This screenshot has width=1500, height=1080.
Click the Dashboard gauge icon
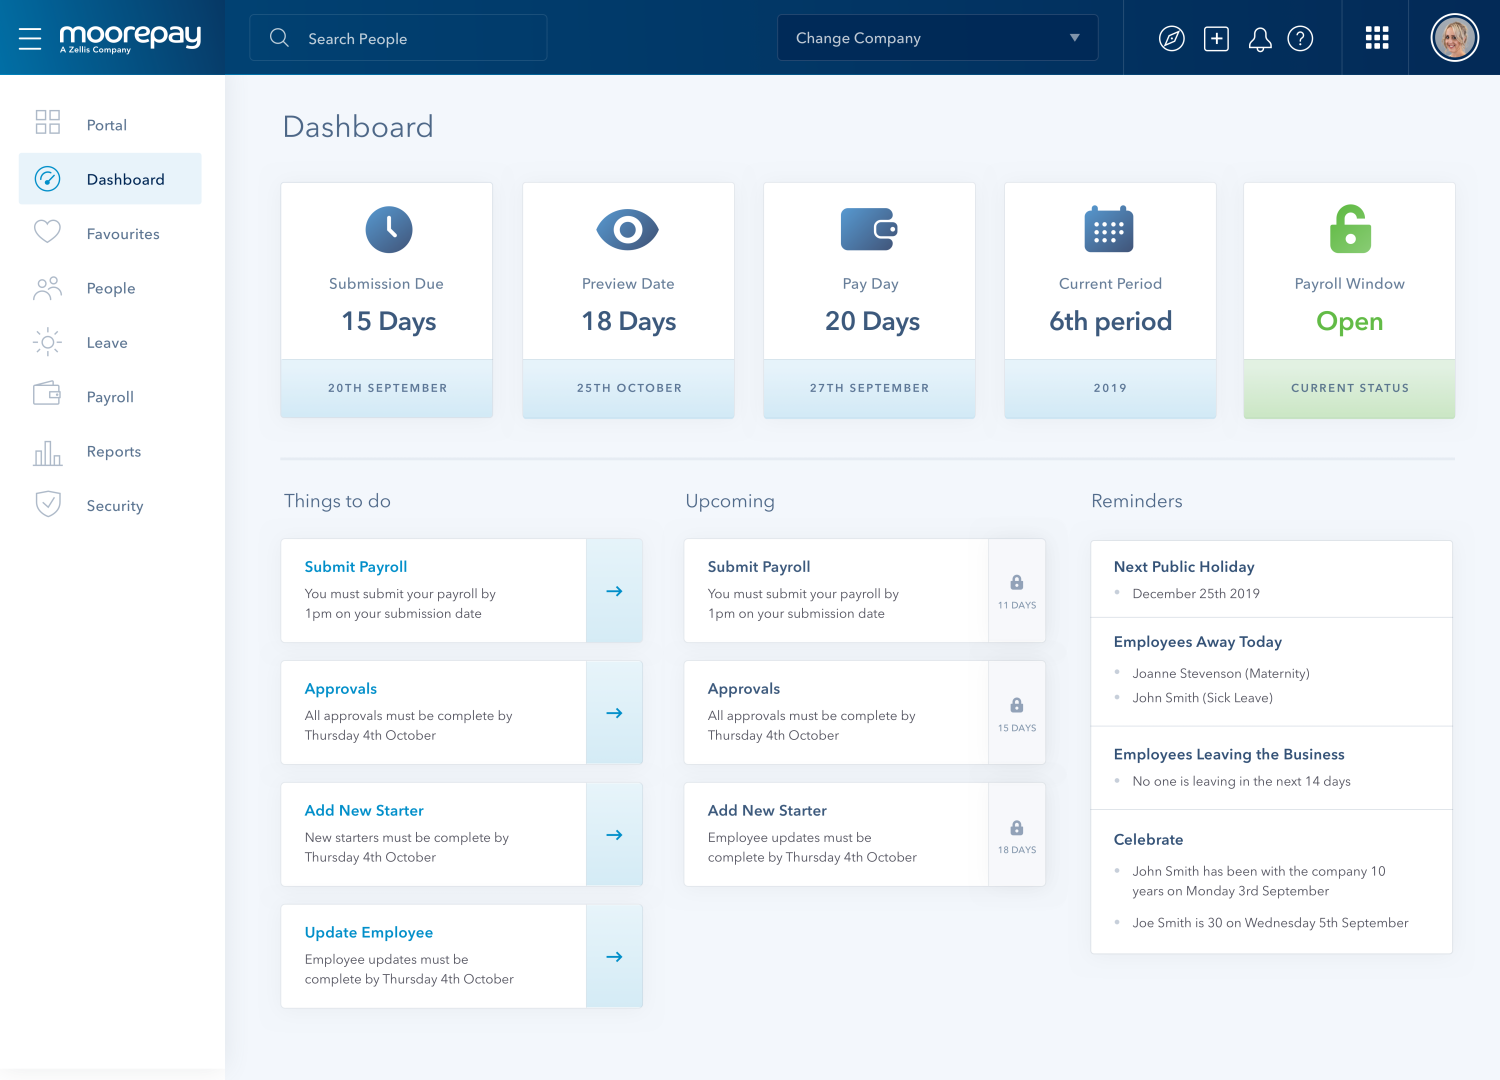point(48,179)
